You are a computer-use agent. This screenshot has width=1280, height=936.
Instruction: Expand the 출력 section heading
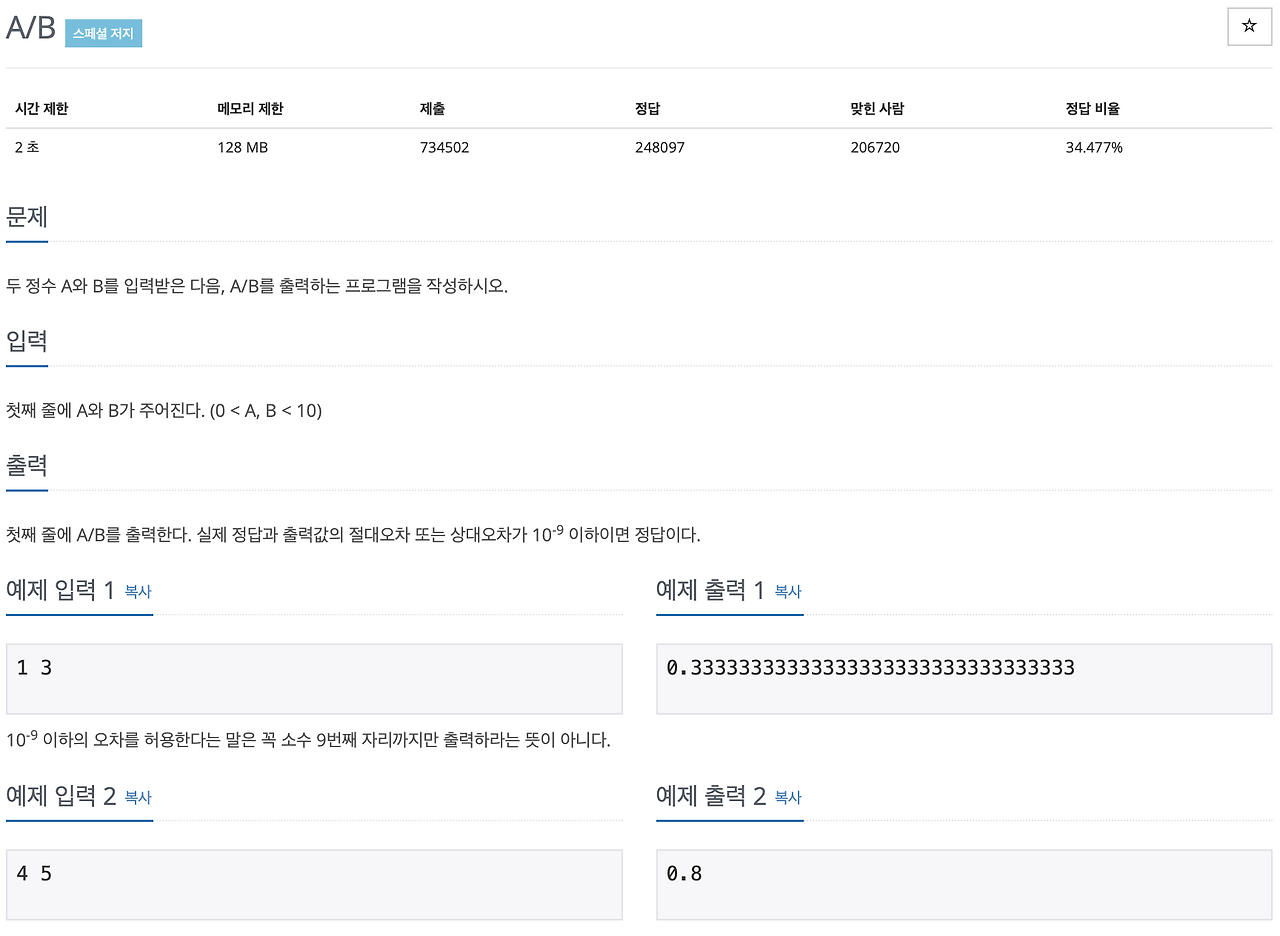(27, 464)
